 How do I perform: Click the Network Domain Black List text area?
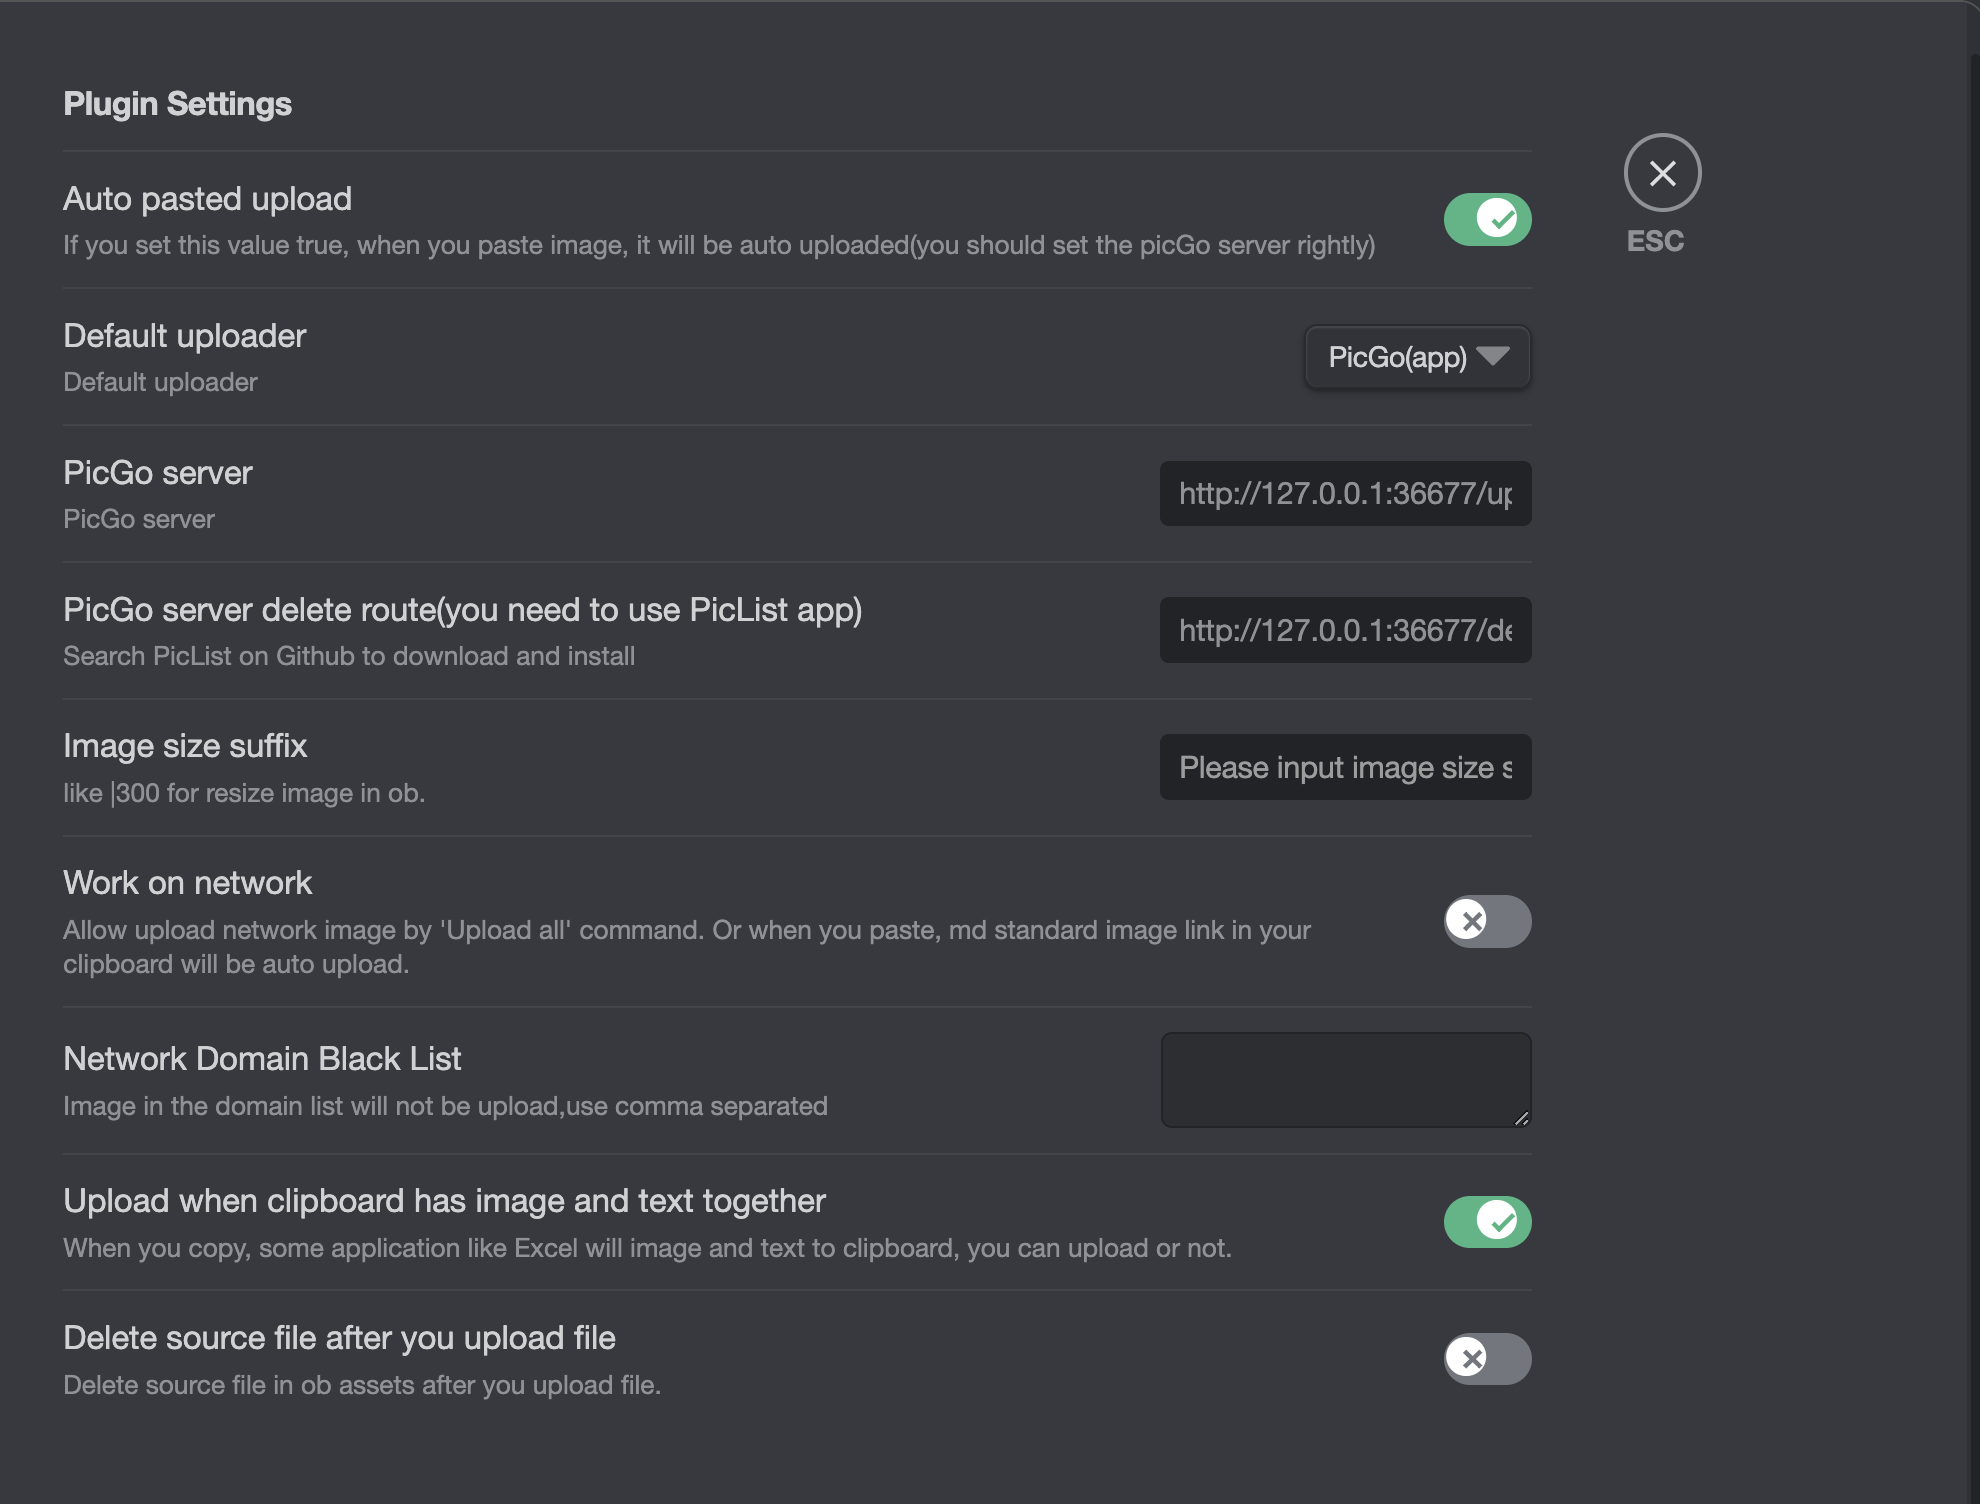pyautogui.click(x=1345, y=1079)
